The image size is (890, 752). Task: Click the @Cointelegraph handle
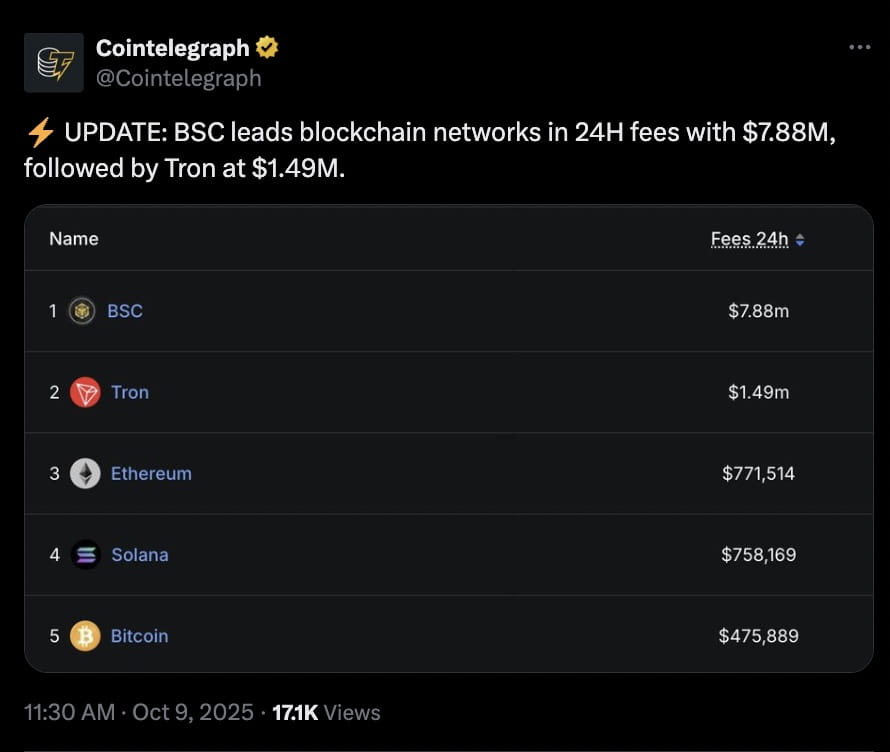click(178, 78)
